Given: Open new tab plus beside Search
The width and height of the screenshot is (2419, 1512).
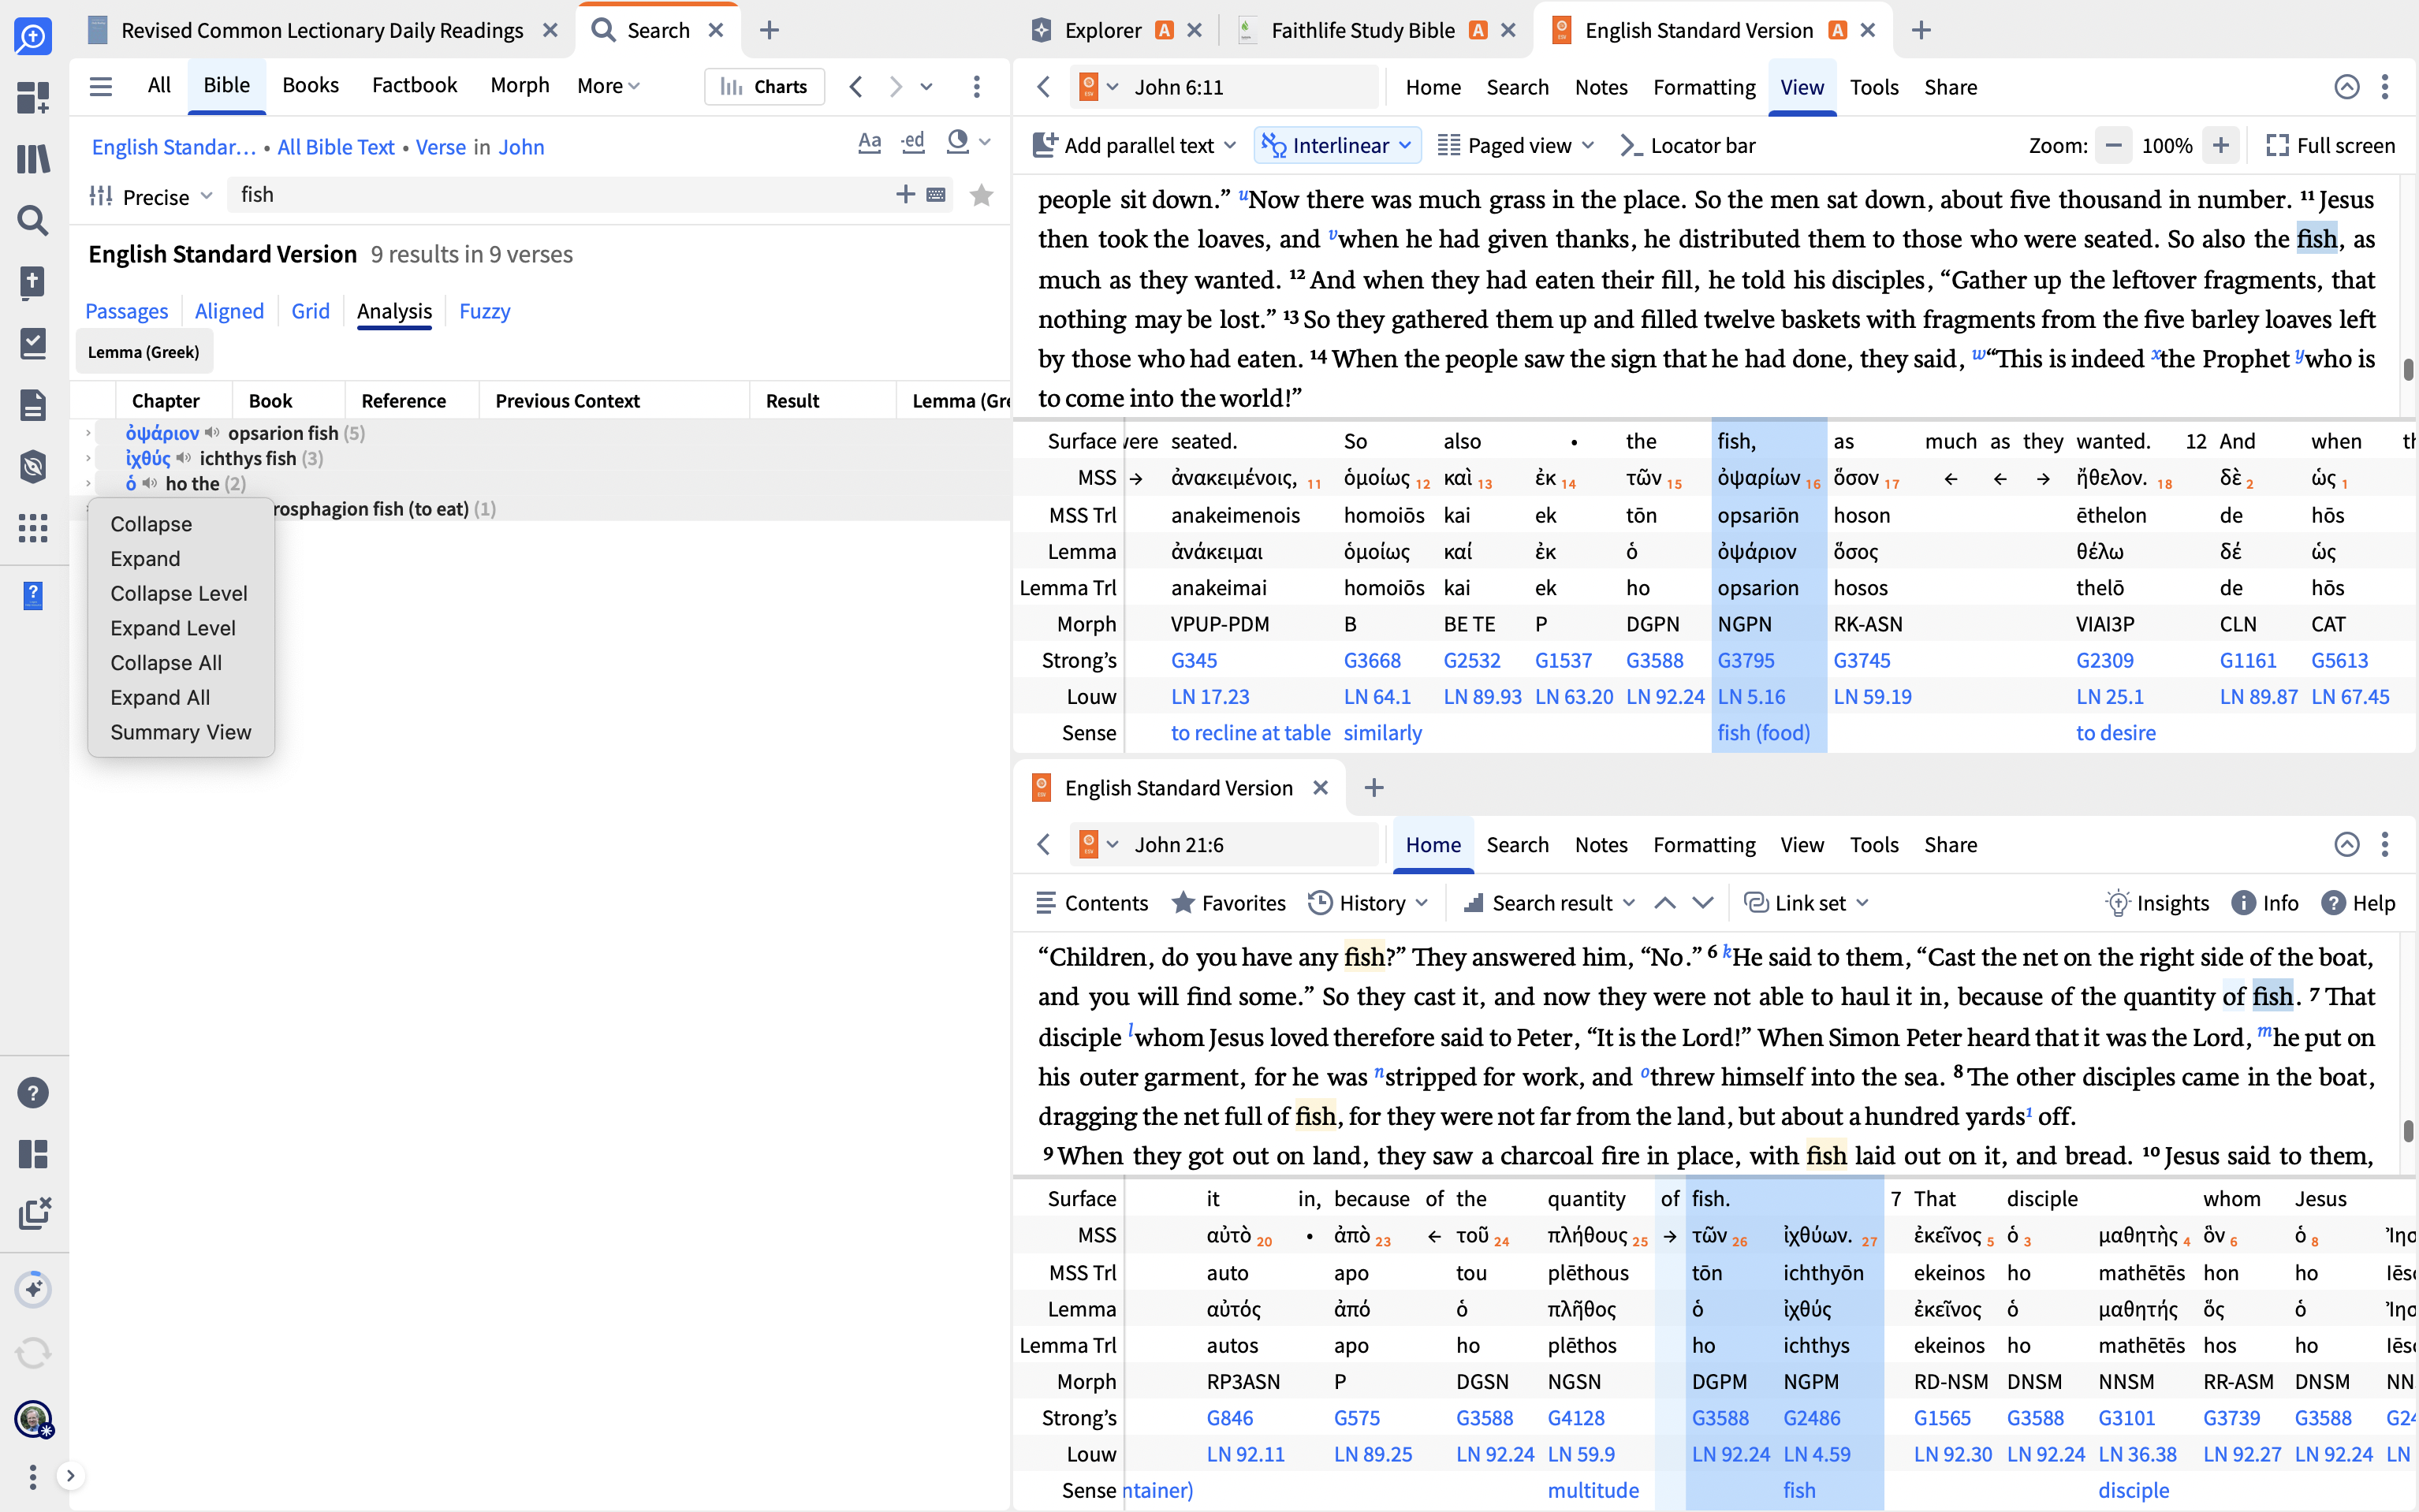Looking at the screenshot, I should [768, 30].
